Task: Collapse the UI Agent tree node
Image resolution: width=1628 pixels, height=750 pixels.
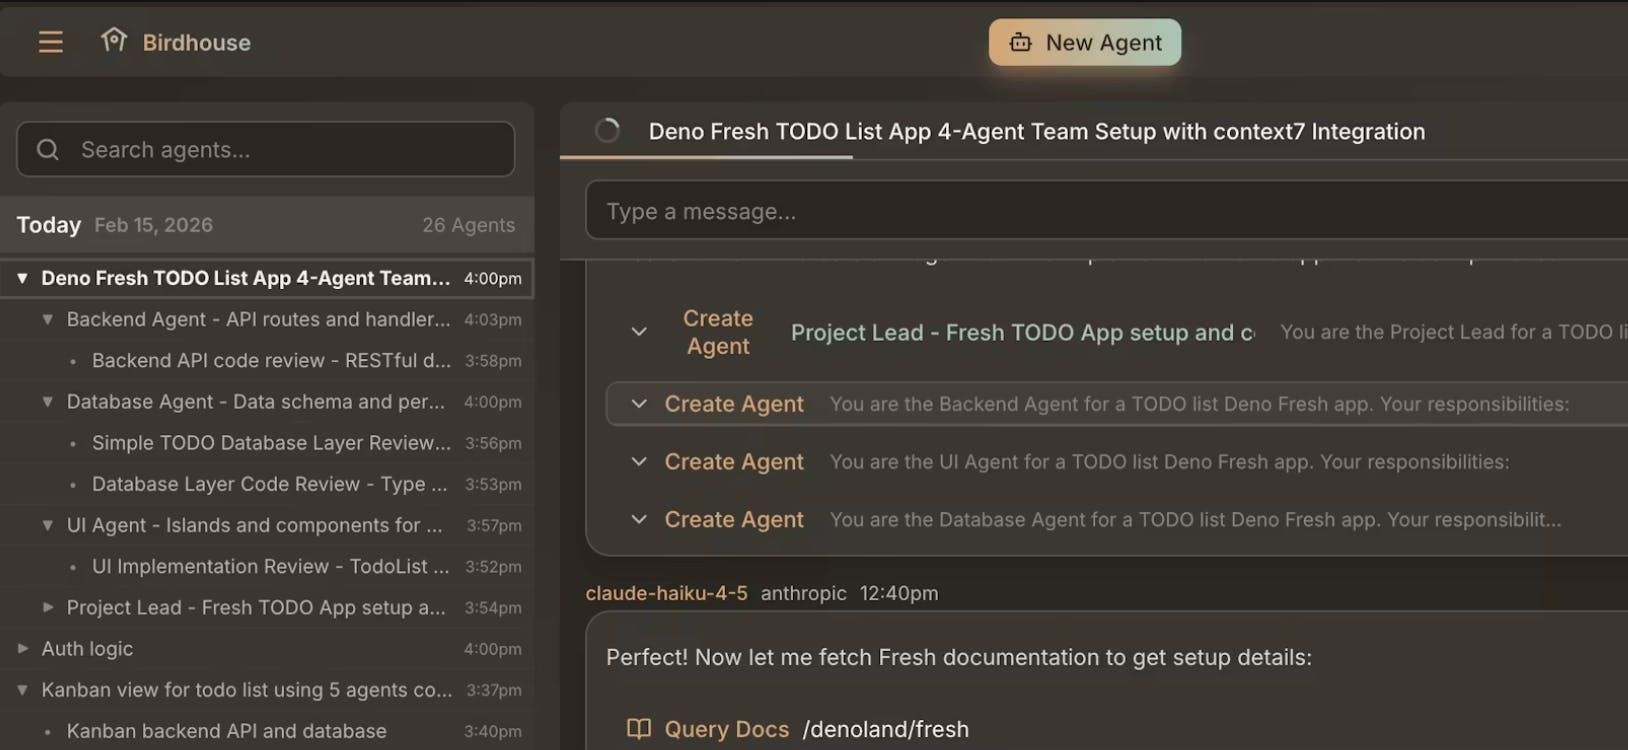Action: point(47,525)
